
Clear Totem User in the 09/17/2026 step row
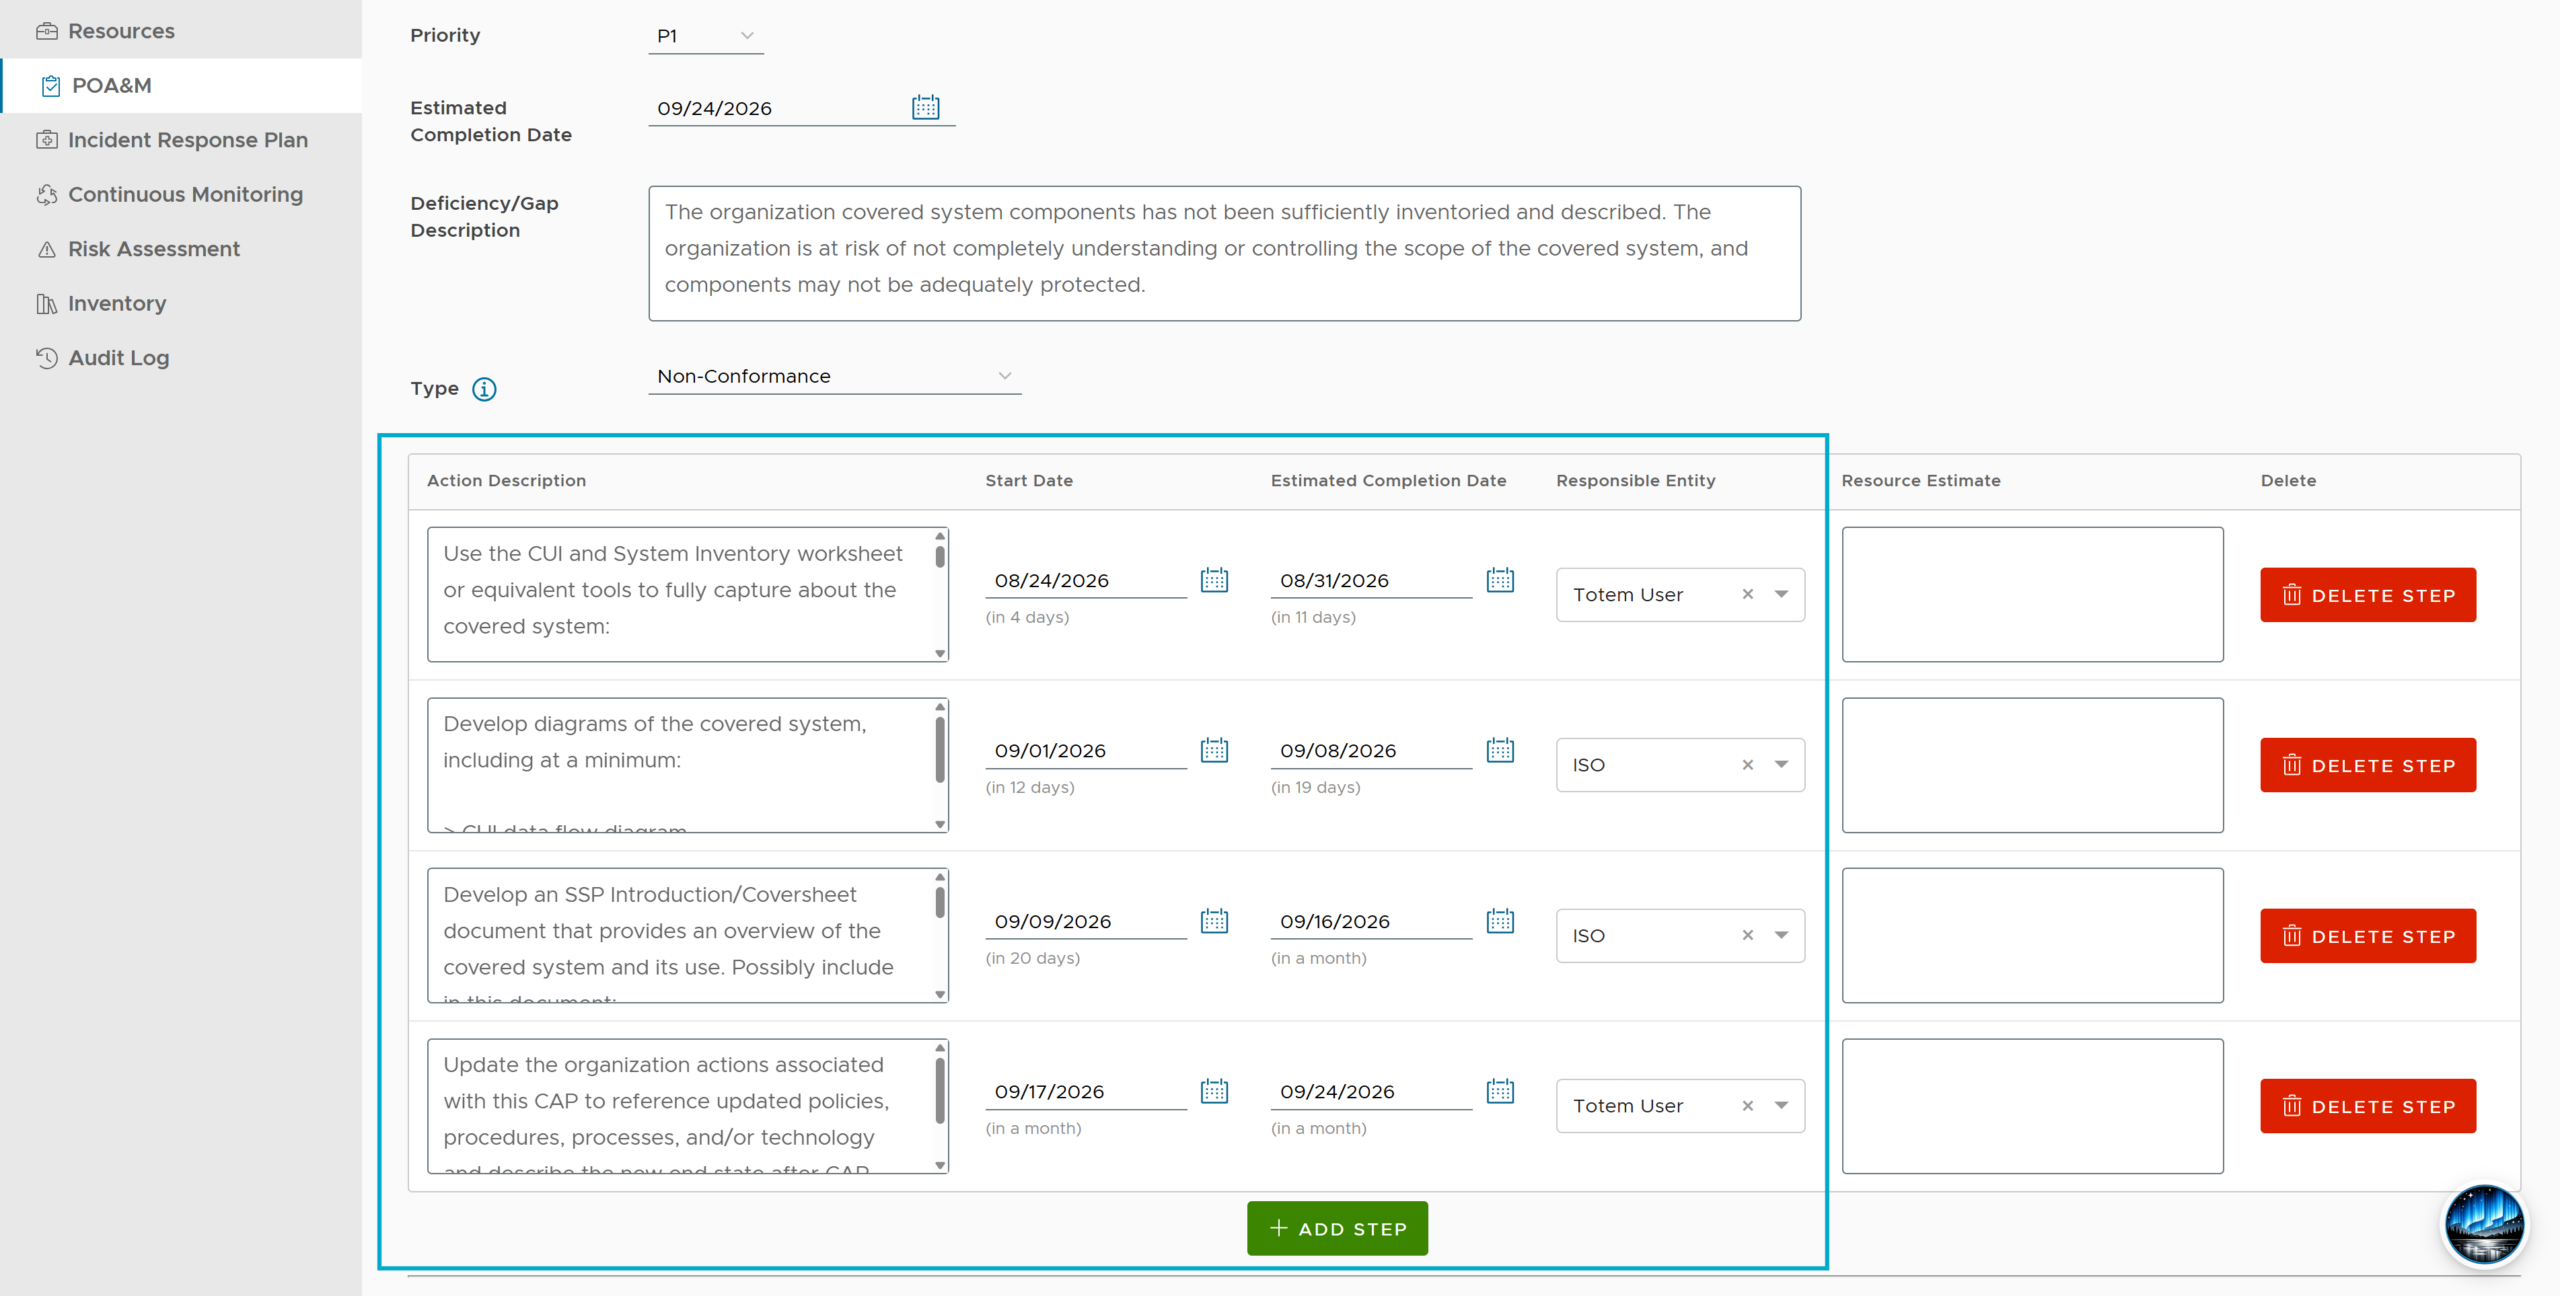pyautogui.click(x=1747, y=1106)
